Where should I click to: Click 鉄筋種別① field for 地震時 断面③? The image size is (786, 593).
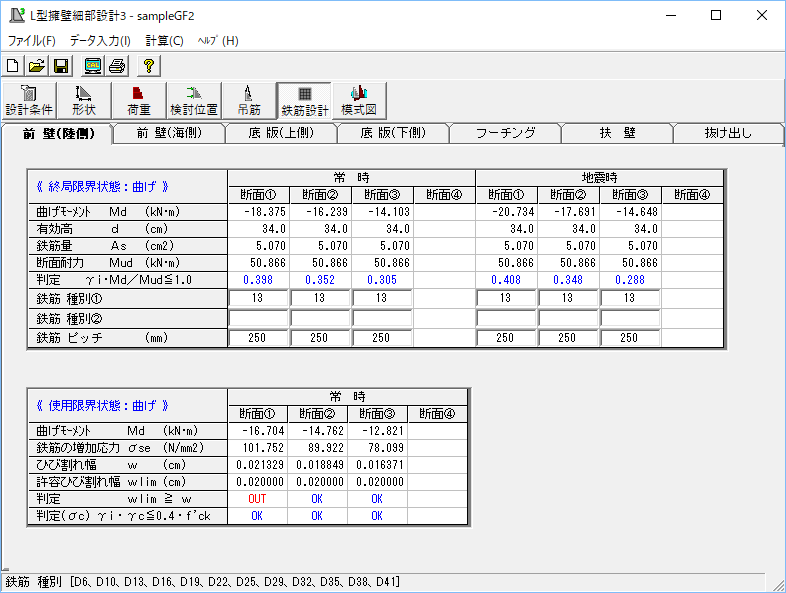pos(630,298)
